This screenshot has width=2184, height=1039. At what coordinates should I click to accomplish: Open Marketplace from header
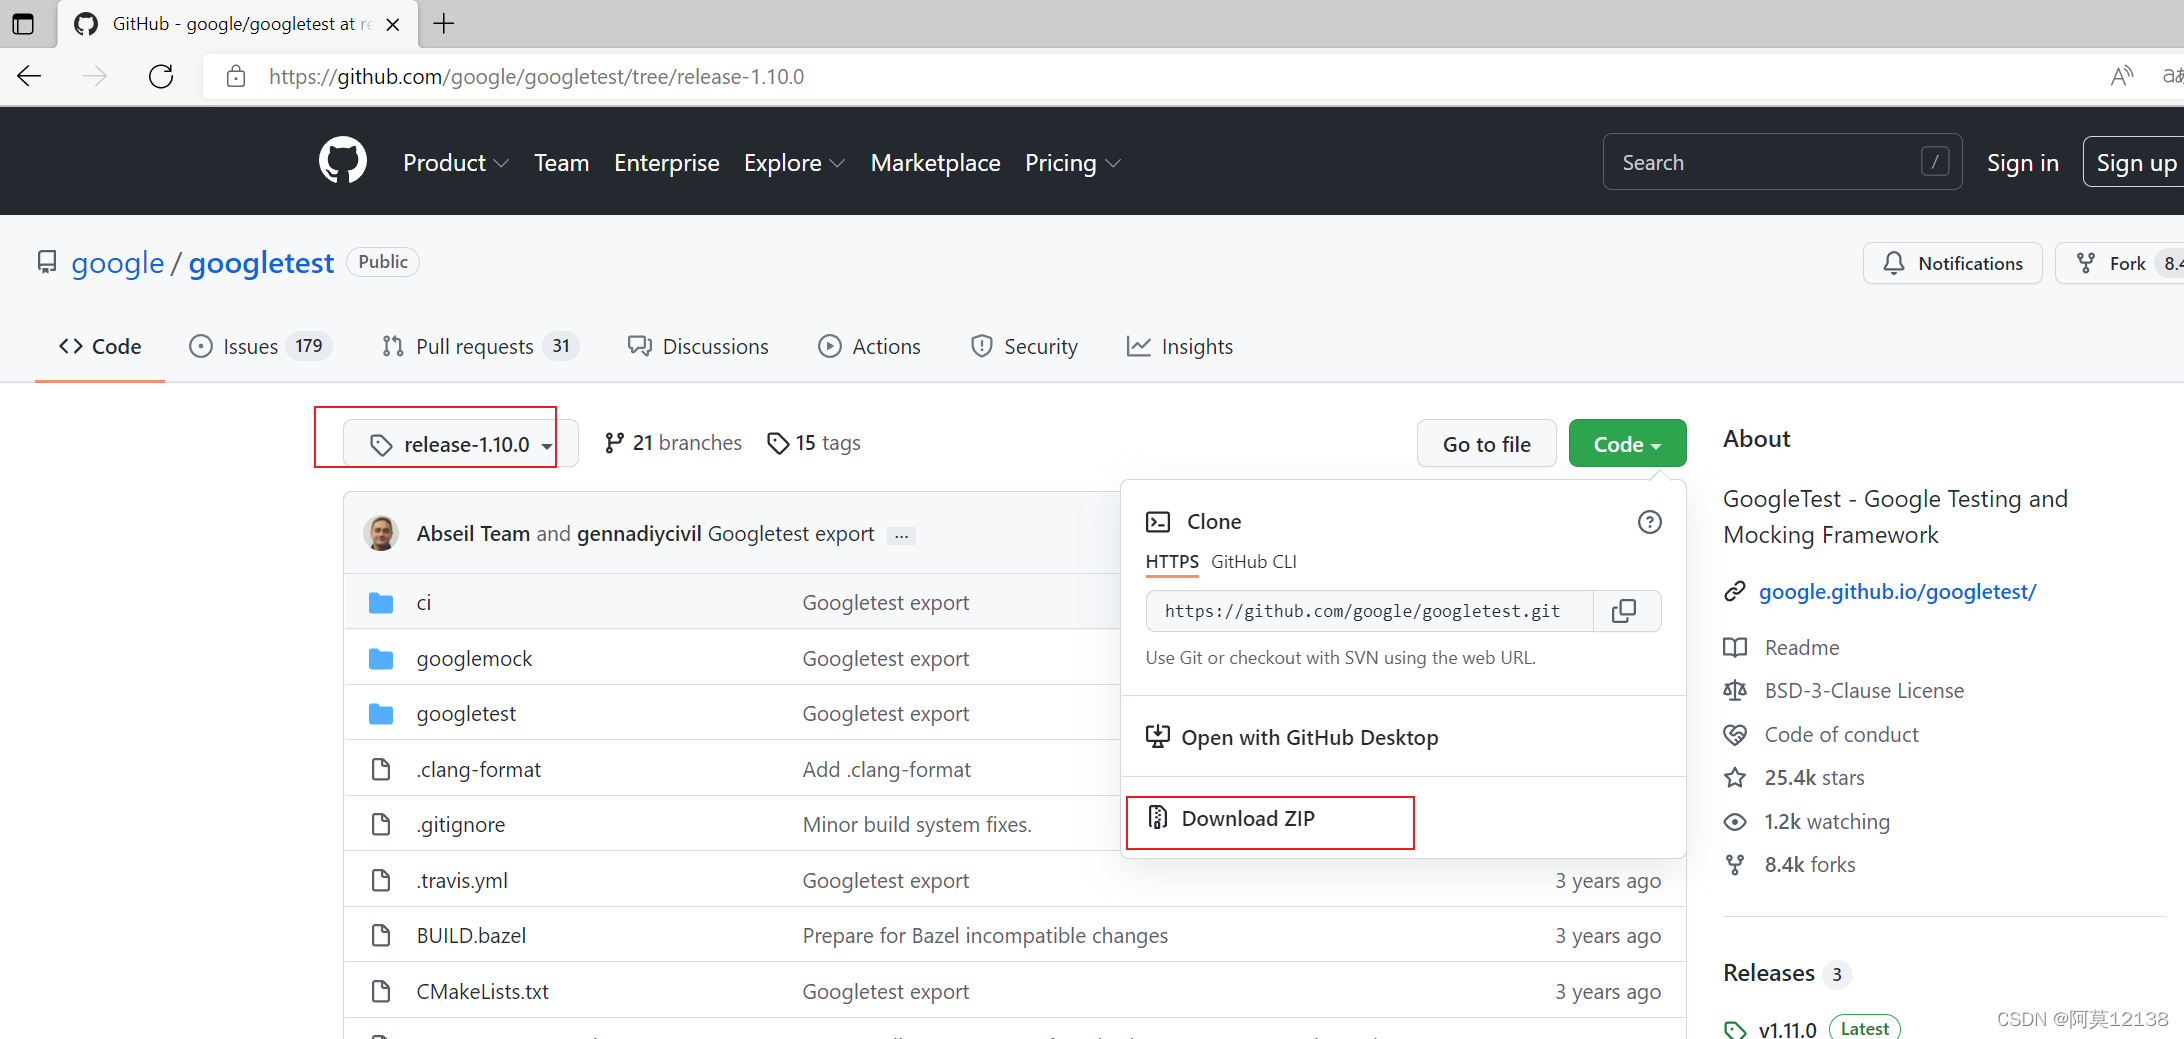(935, 163)
